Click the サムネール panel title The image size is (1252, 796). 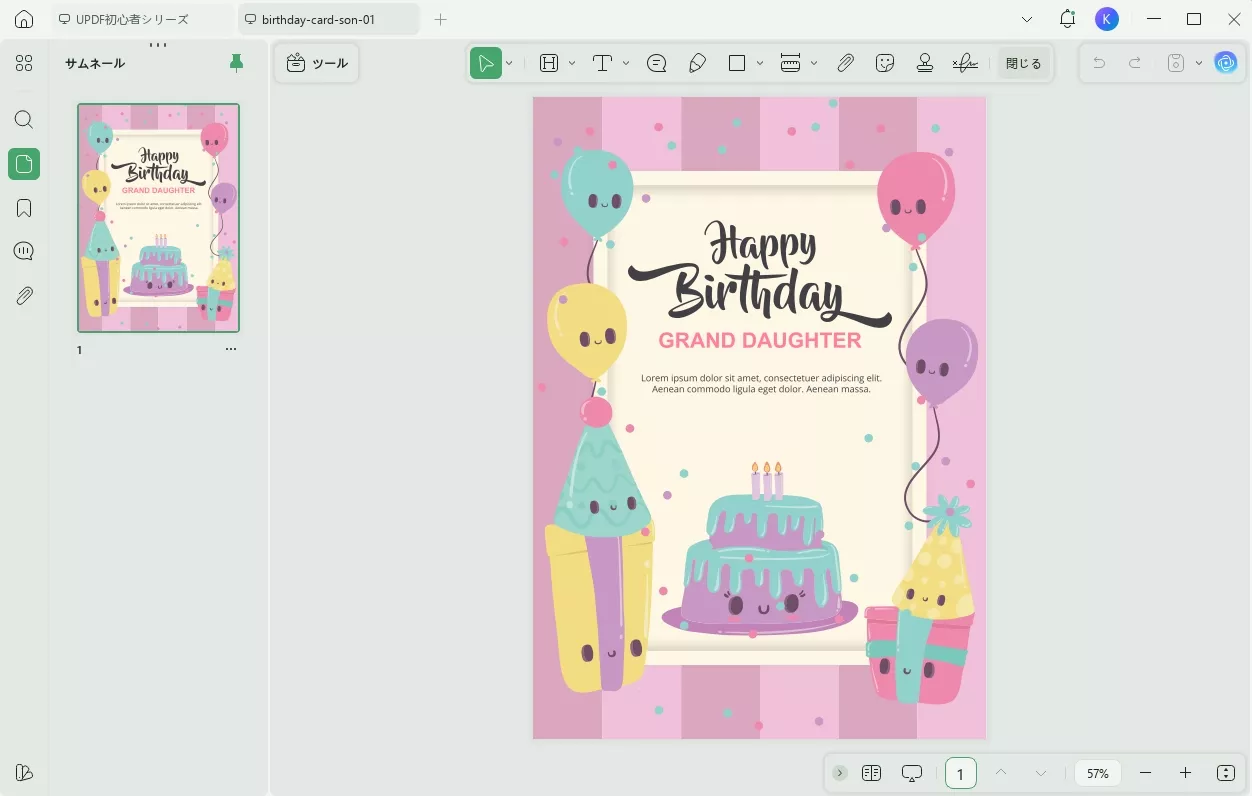[95, 63]
